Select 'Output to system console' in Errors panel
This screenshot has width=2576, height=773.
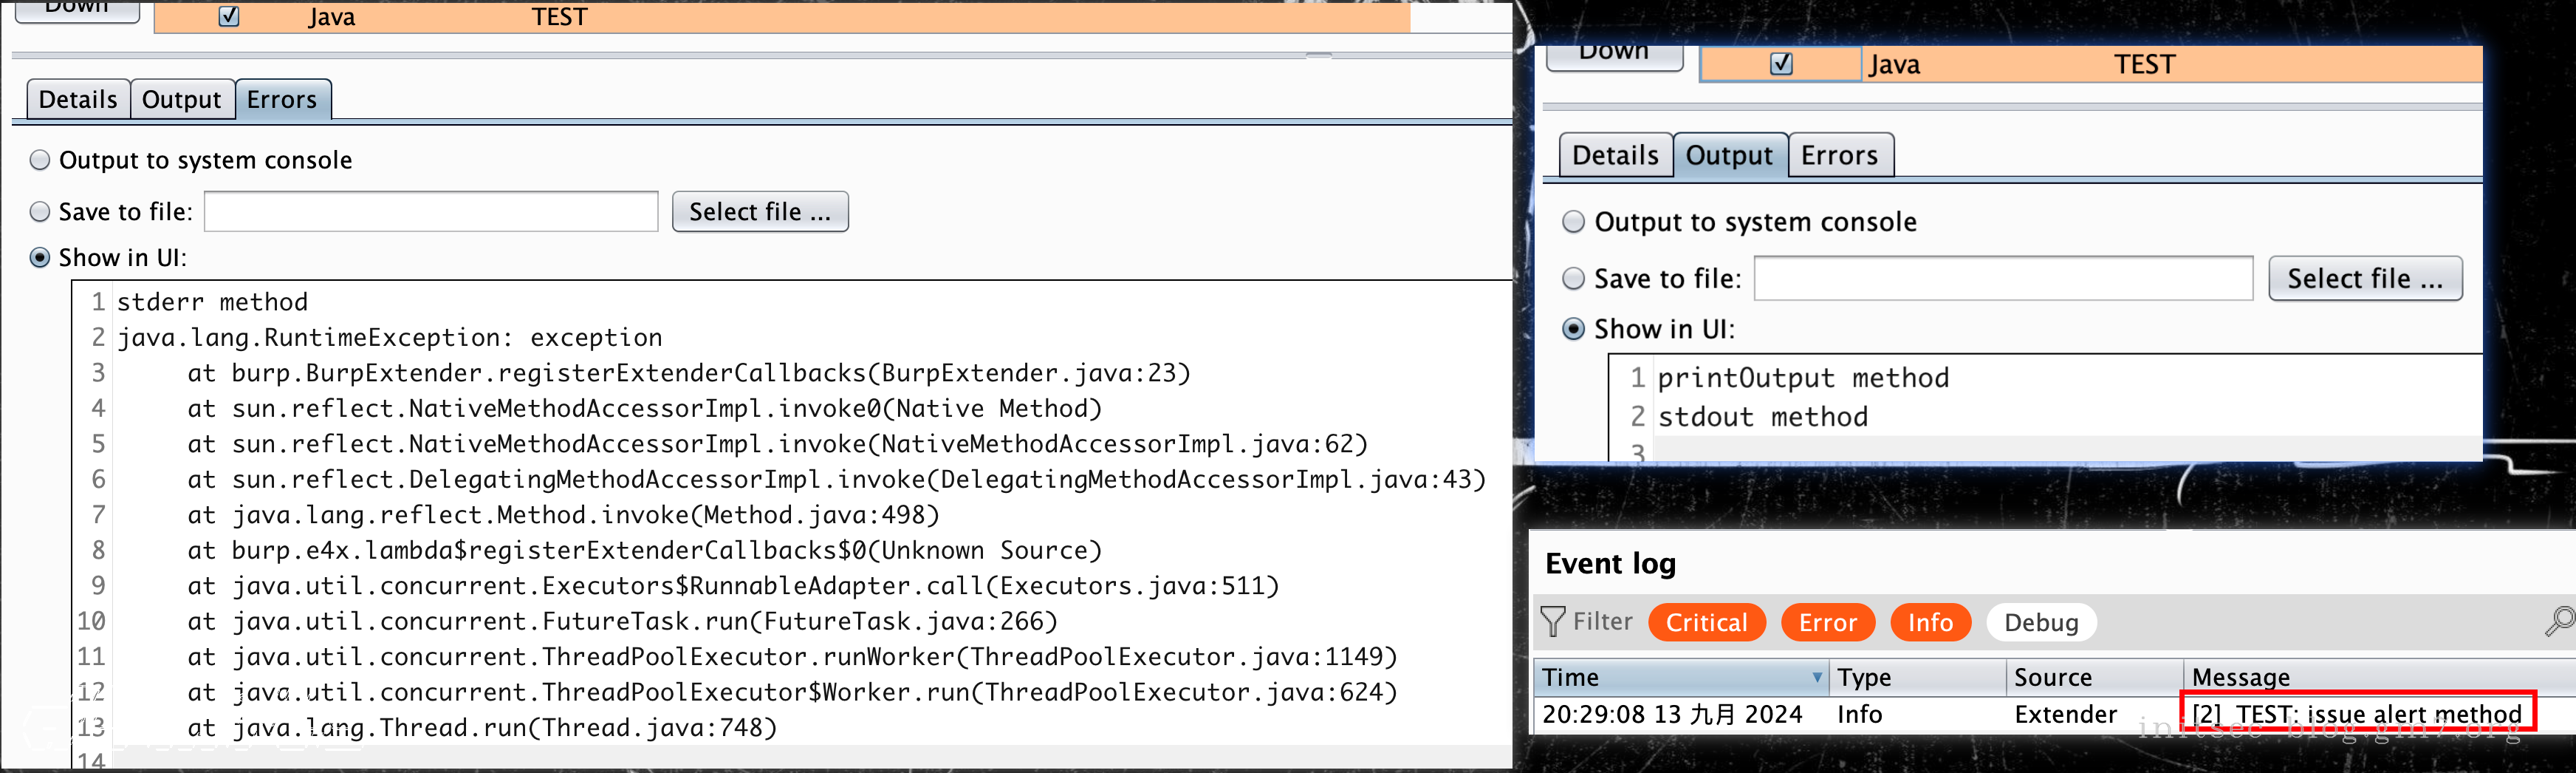[x=40, y=160]
